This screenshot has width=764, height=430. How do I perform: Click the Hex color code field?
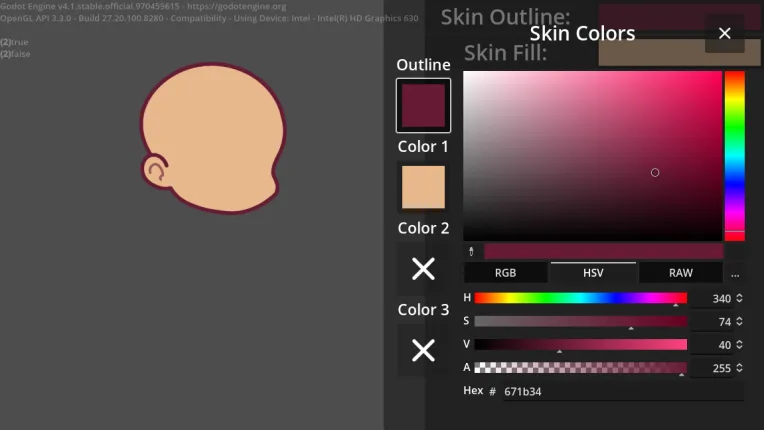pyautogui.click(x=620, y=391)
